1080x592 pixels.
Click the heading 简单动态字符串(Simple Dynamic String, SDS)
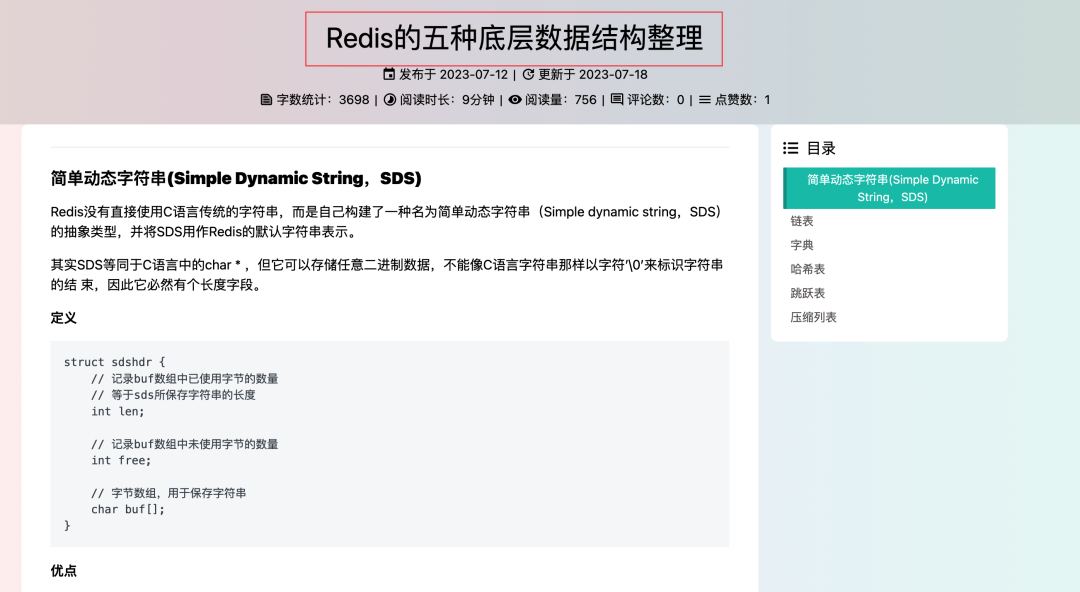(236, 178)
